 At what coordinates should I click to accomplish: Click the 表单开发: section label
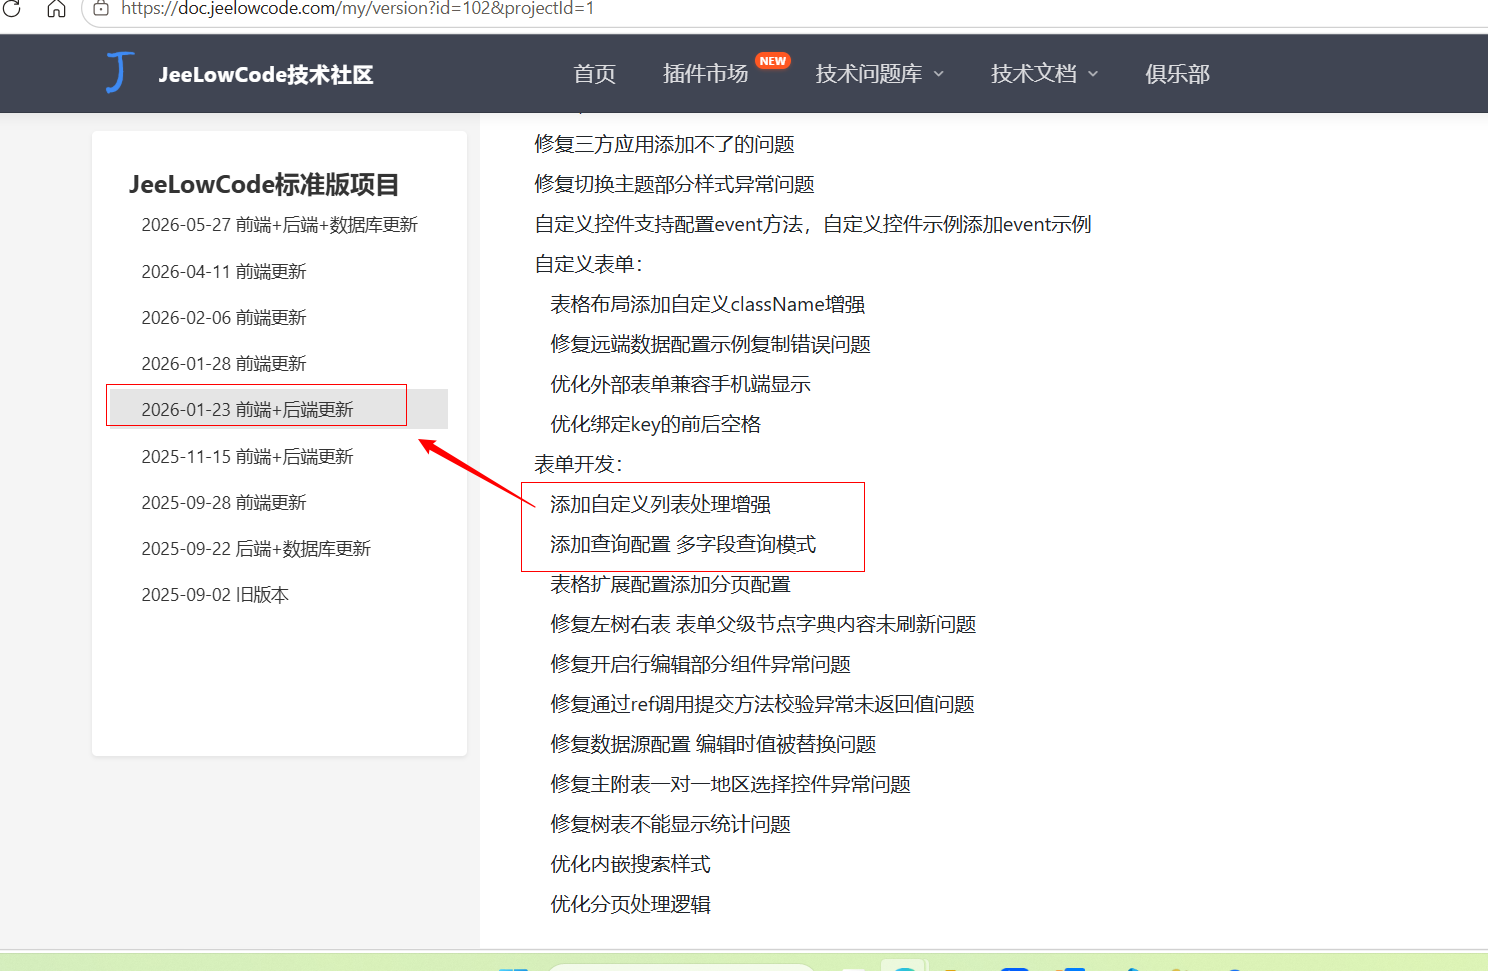578,465
